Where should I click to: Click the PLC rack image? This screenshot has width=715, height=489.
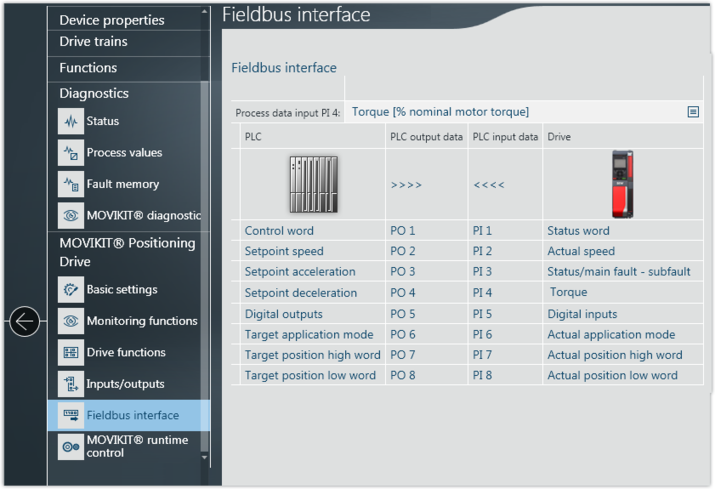click(312, 185)
